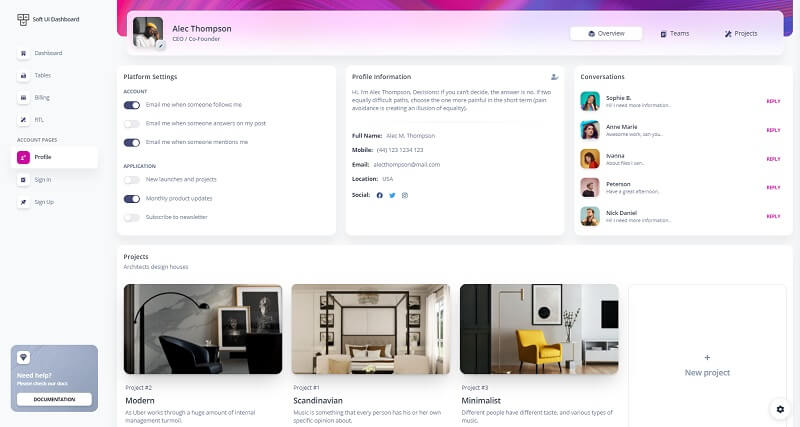The width and height of the screenshot is (800, 427).
Task: Toggle email when someone mentions me
Action: pyautogui.click(x=132, y=143)
